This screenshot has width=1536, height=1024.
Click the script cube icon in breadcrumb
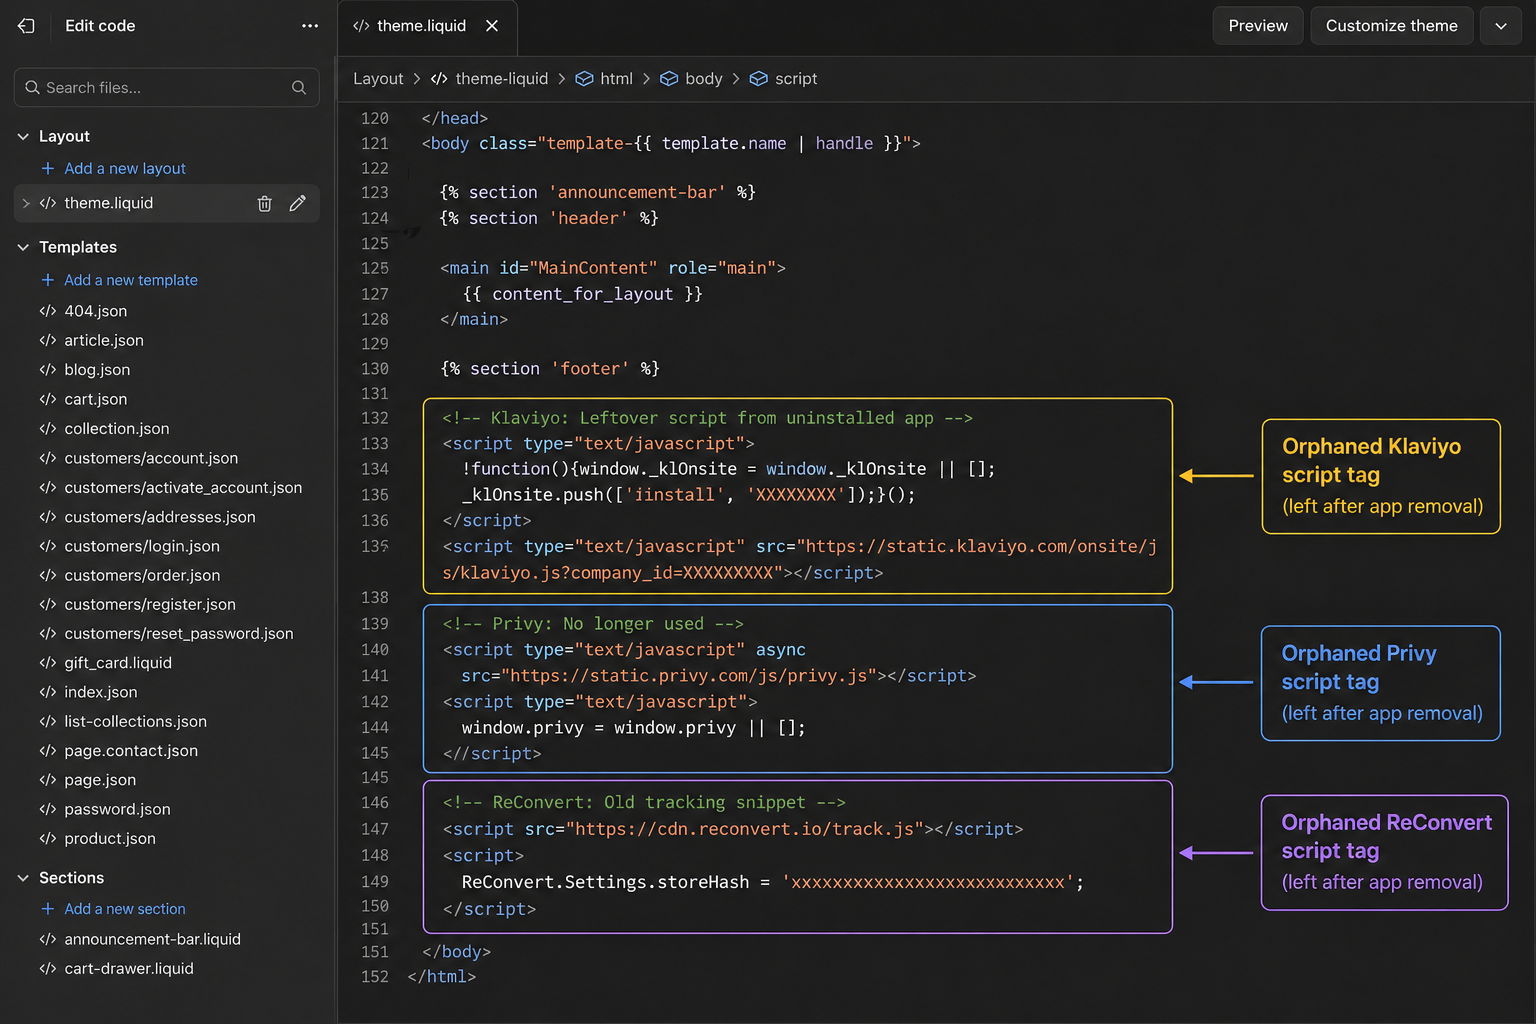pos(759,79)
